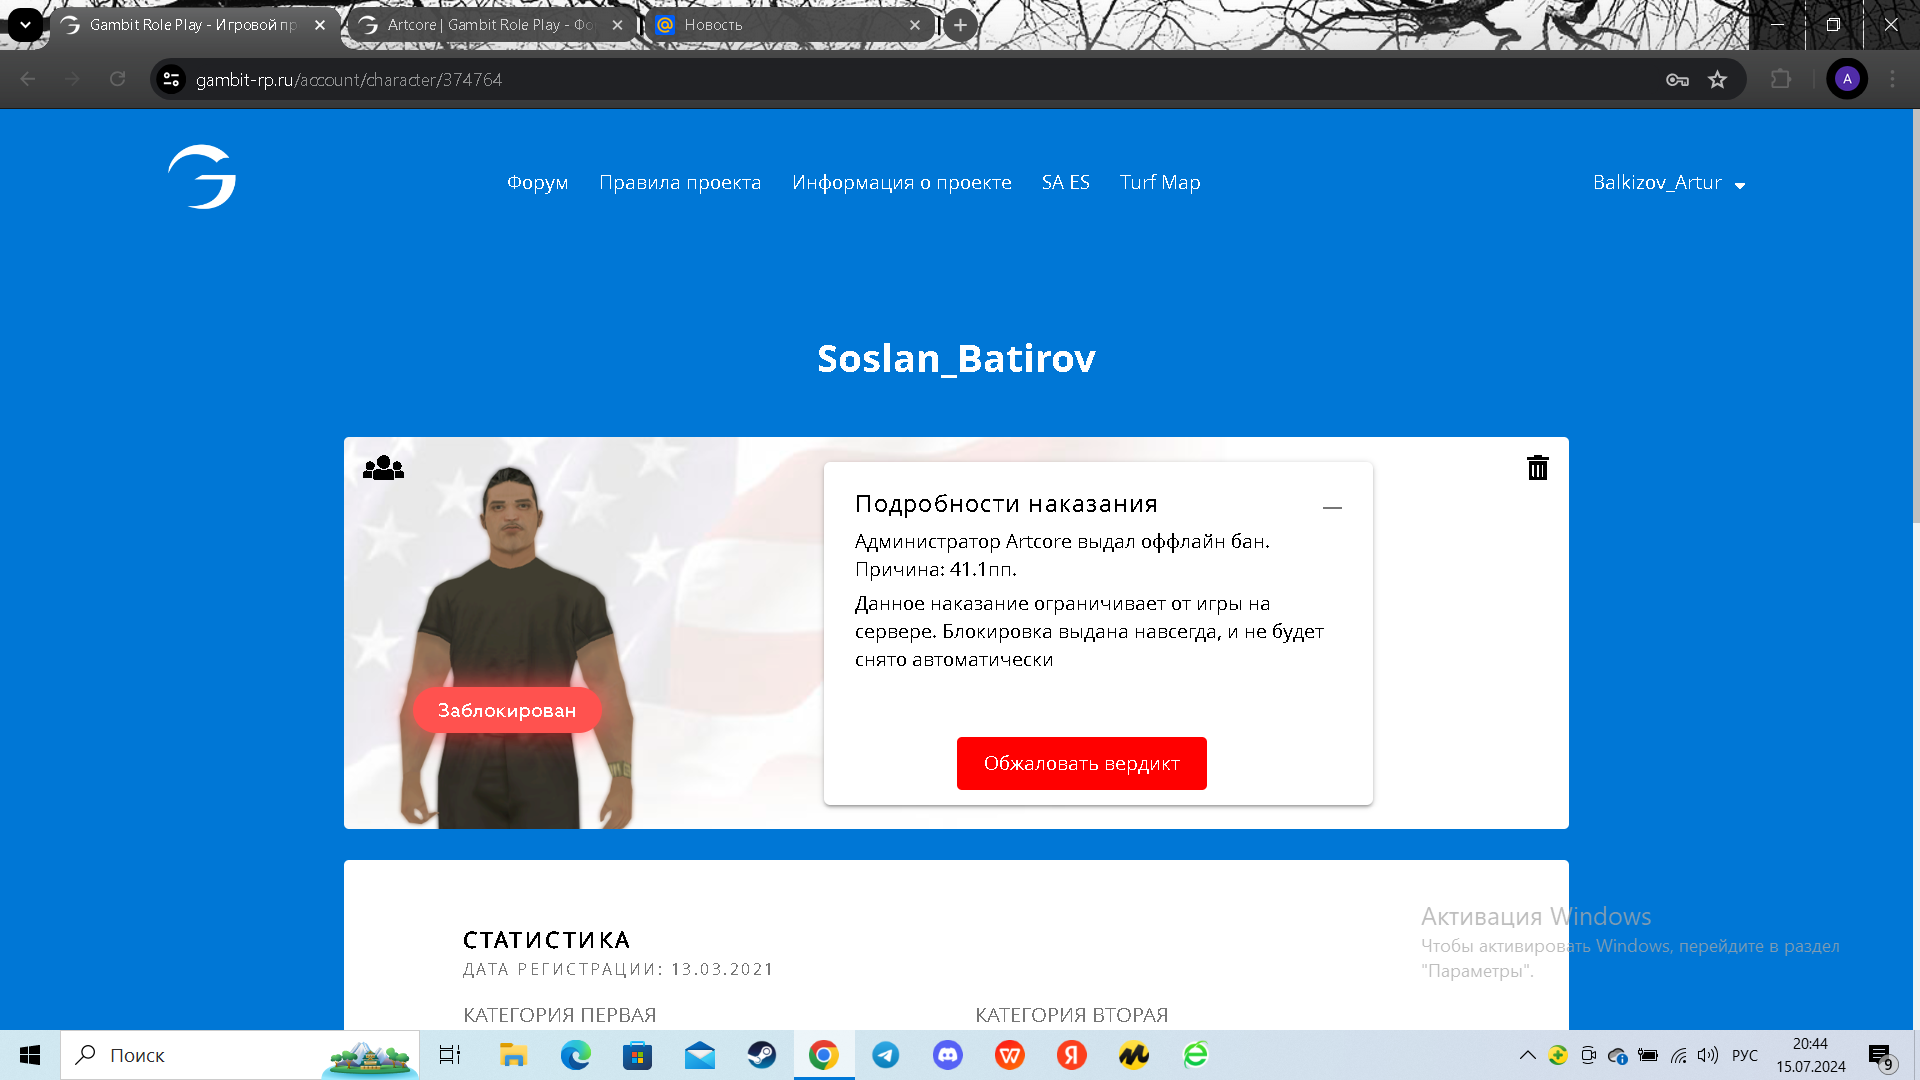This screenshot has height=1080, width=1920.
Task: Open the password key icon in the address bar
Action: [1677, 80]
